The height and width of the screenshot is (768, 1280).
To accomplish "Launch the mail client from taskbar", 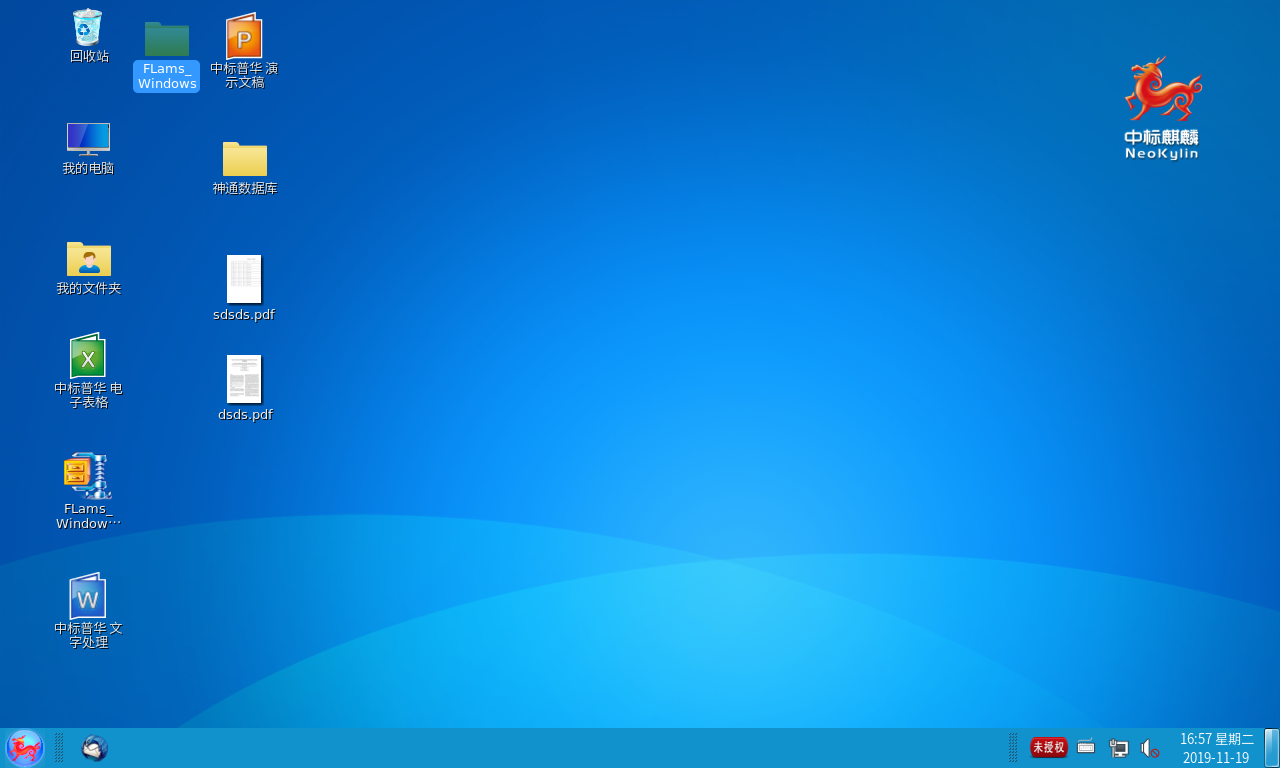I will (x=95, y=748).
